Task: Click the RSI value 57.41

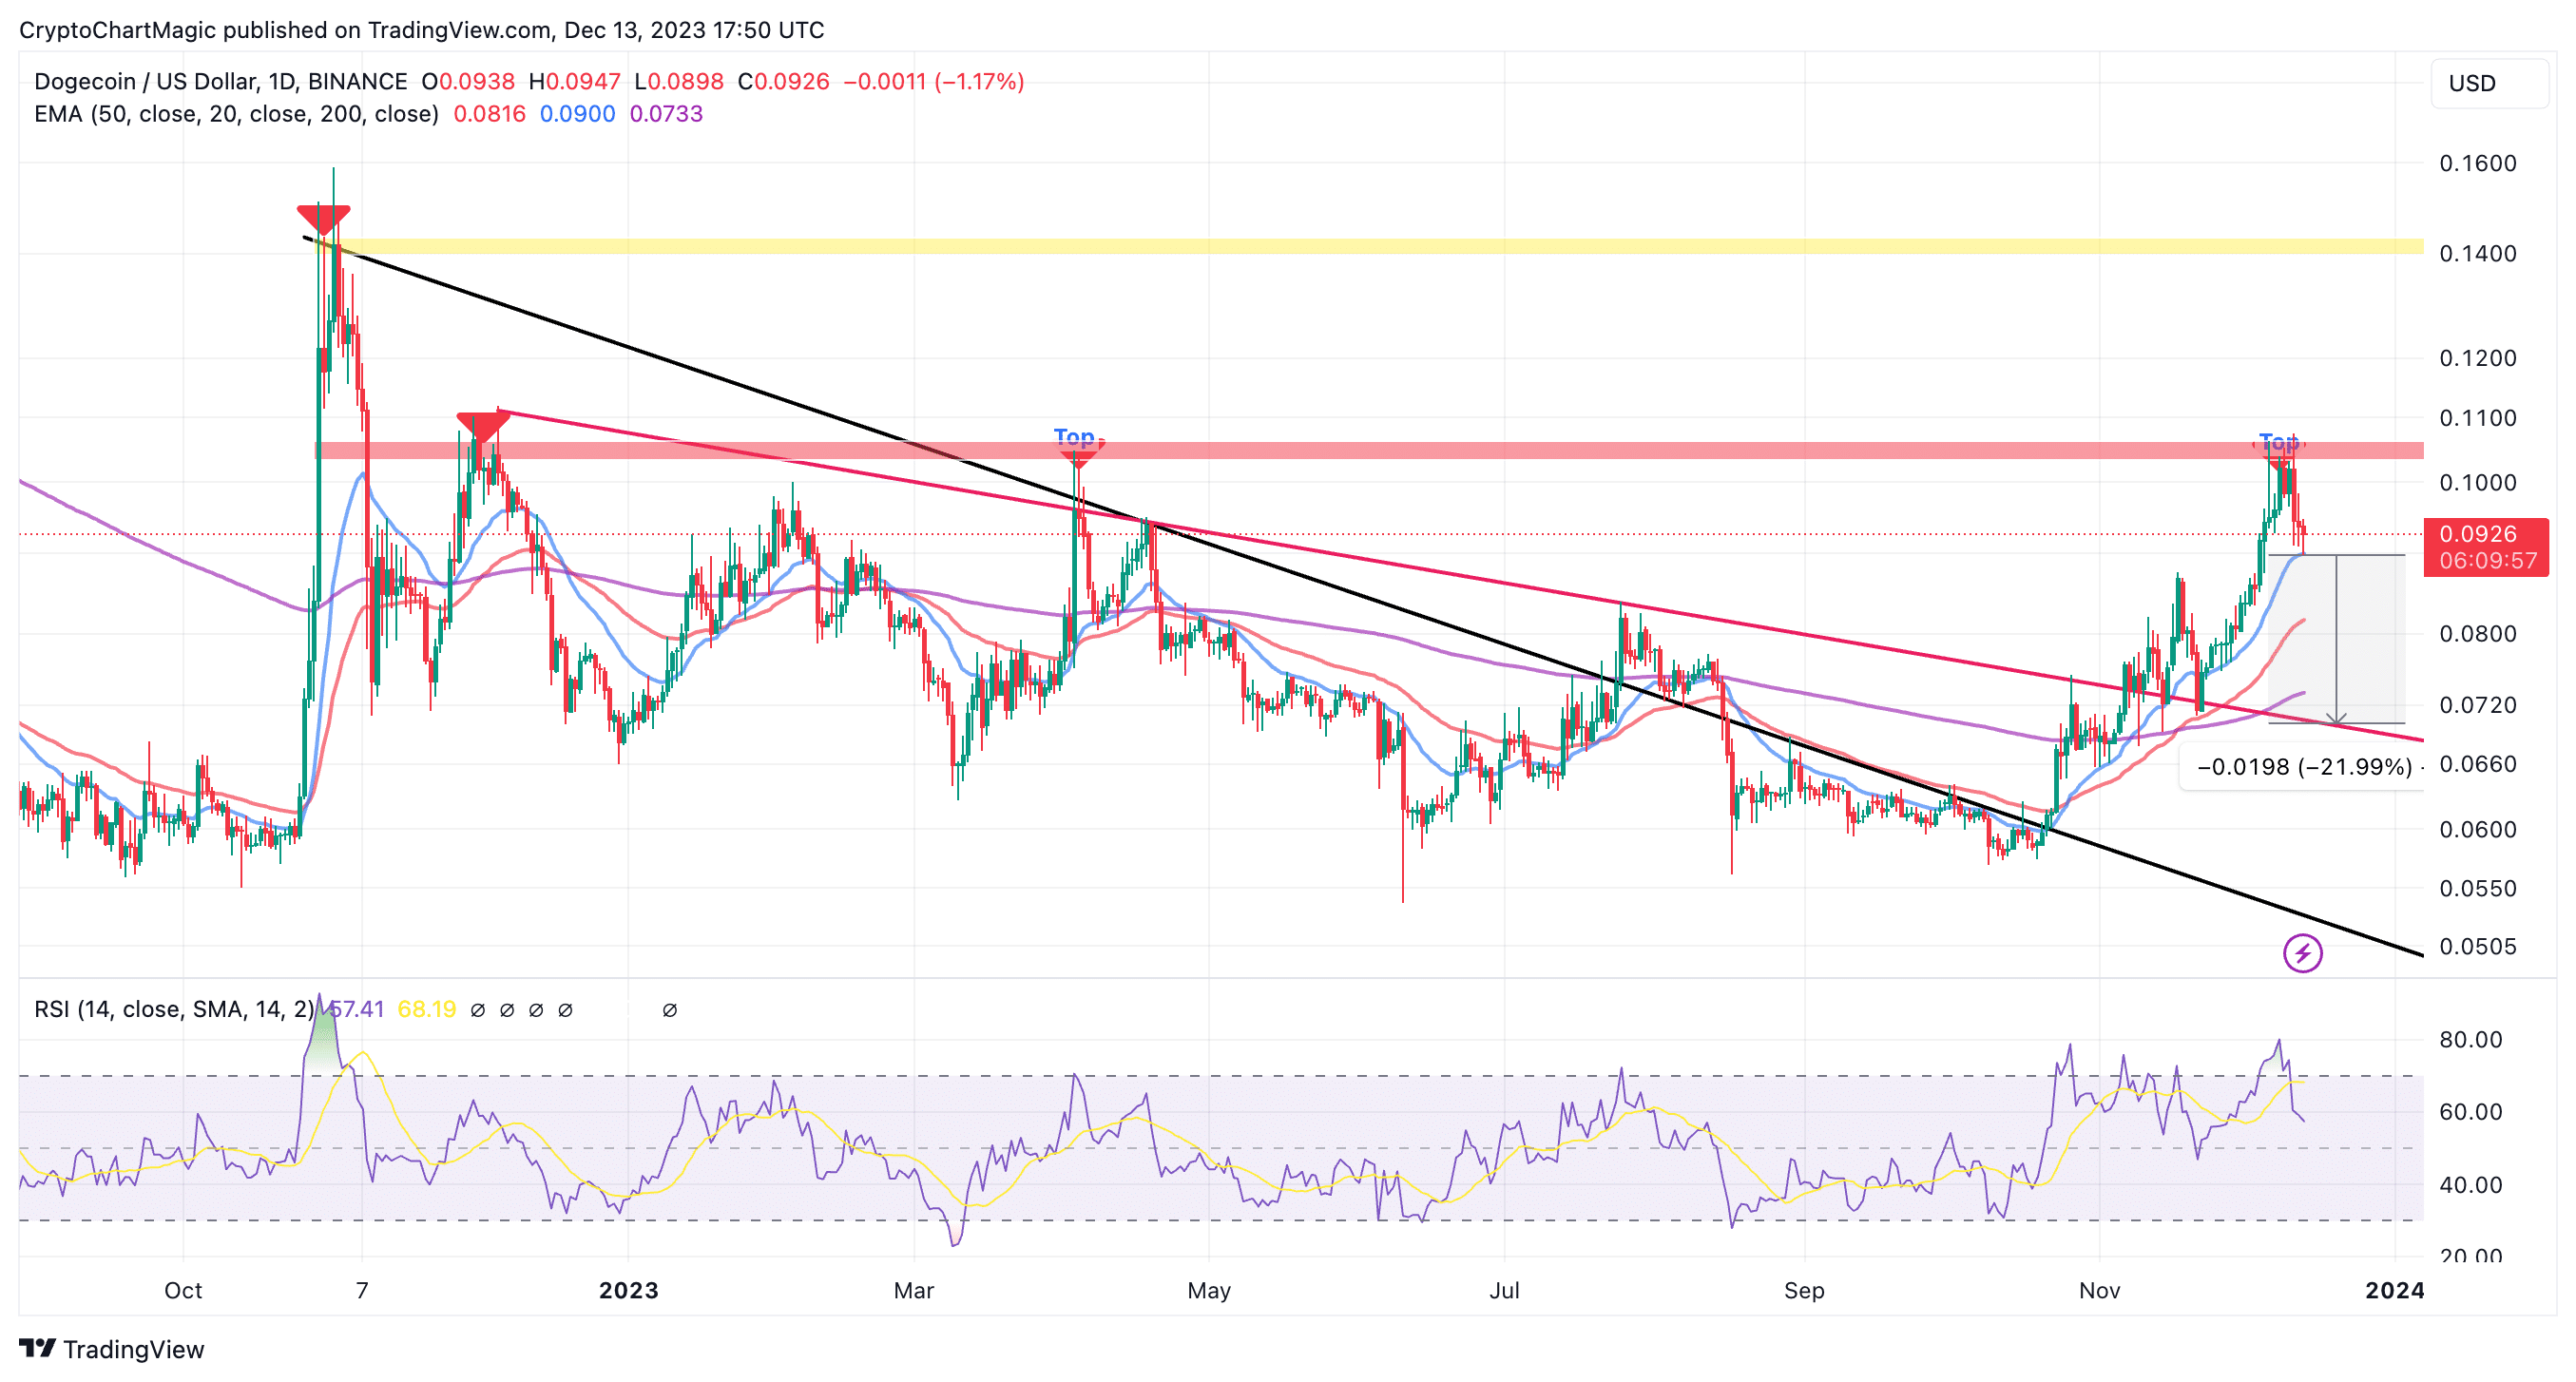Action: 356,1009
